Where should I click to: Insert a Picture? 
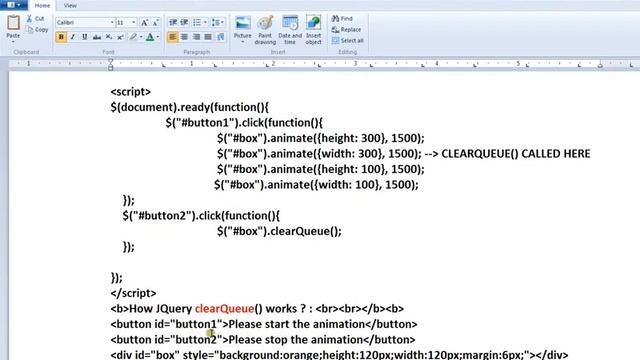coord(242,27)
